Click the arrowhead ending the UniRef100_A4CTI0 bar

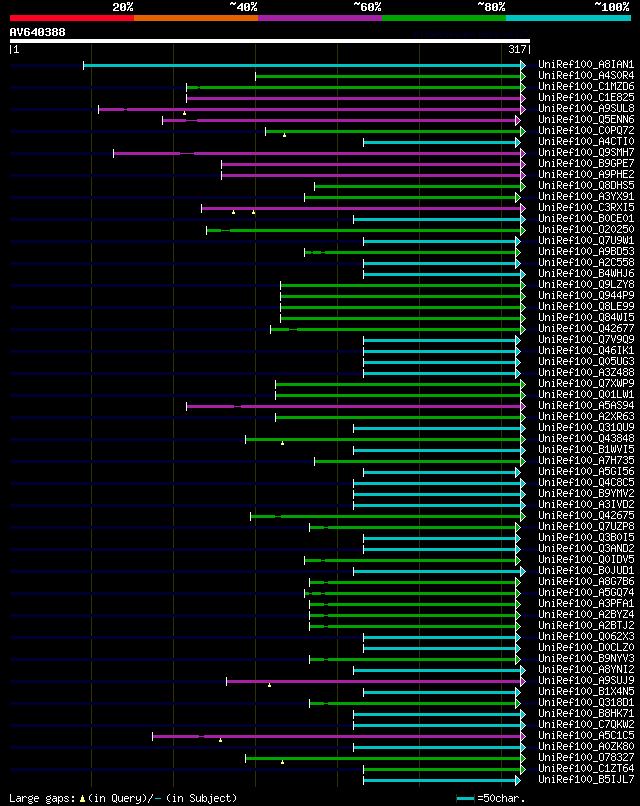[x=518, y=142]
